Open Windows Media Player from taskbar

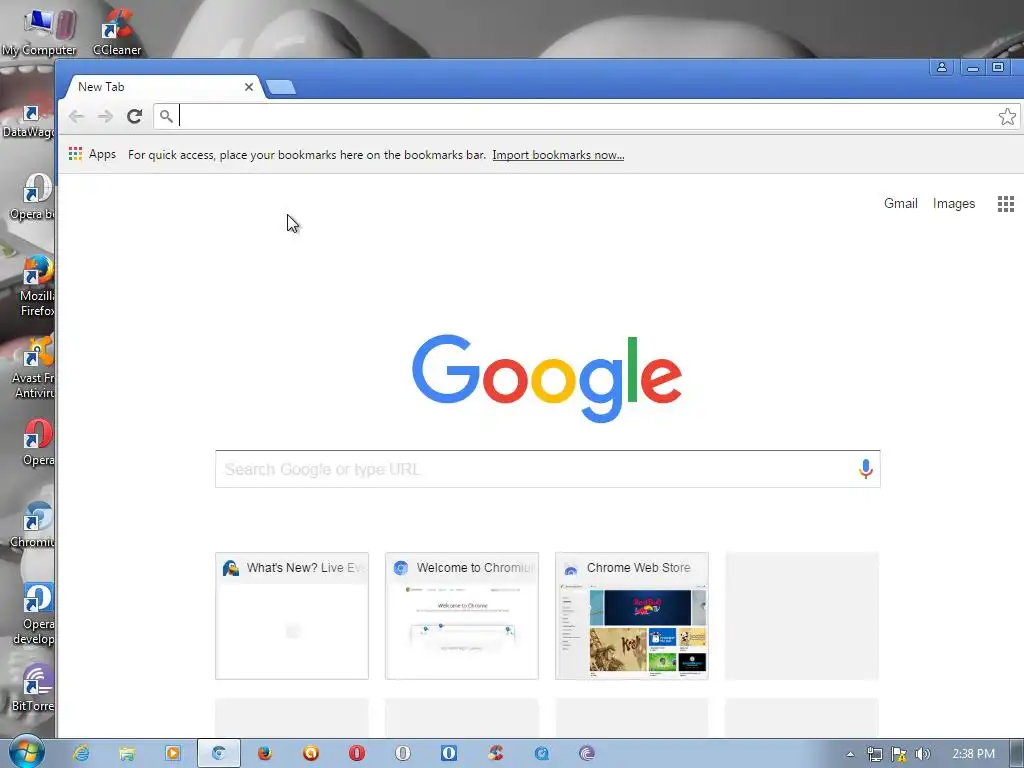coord(172,754)
